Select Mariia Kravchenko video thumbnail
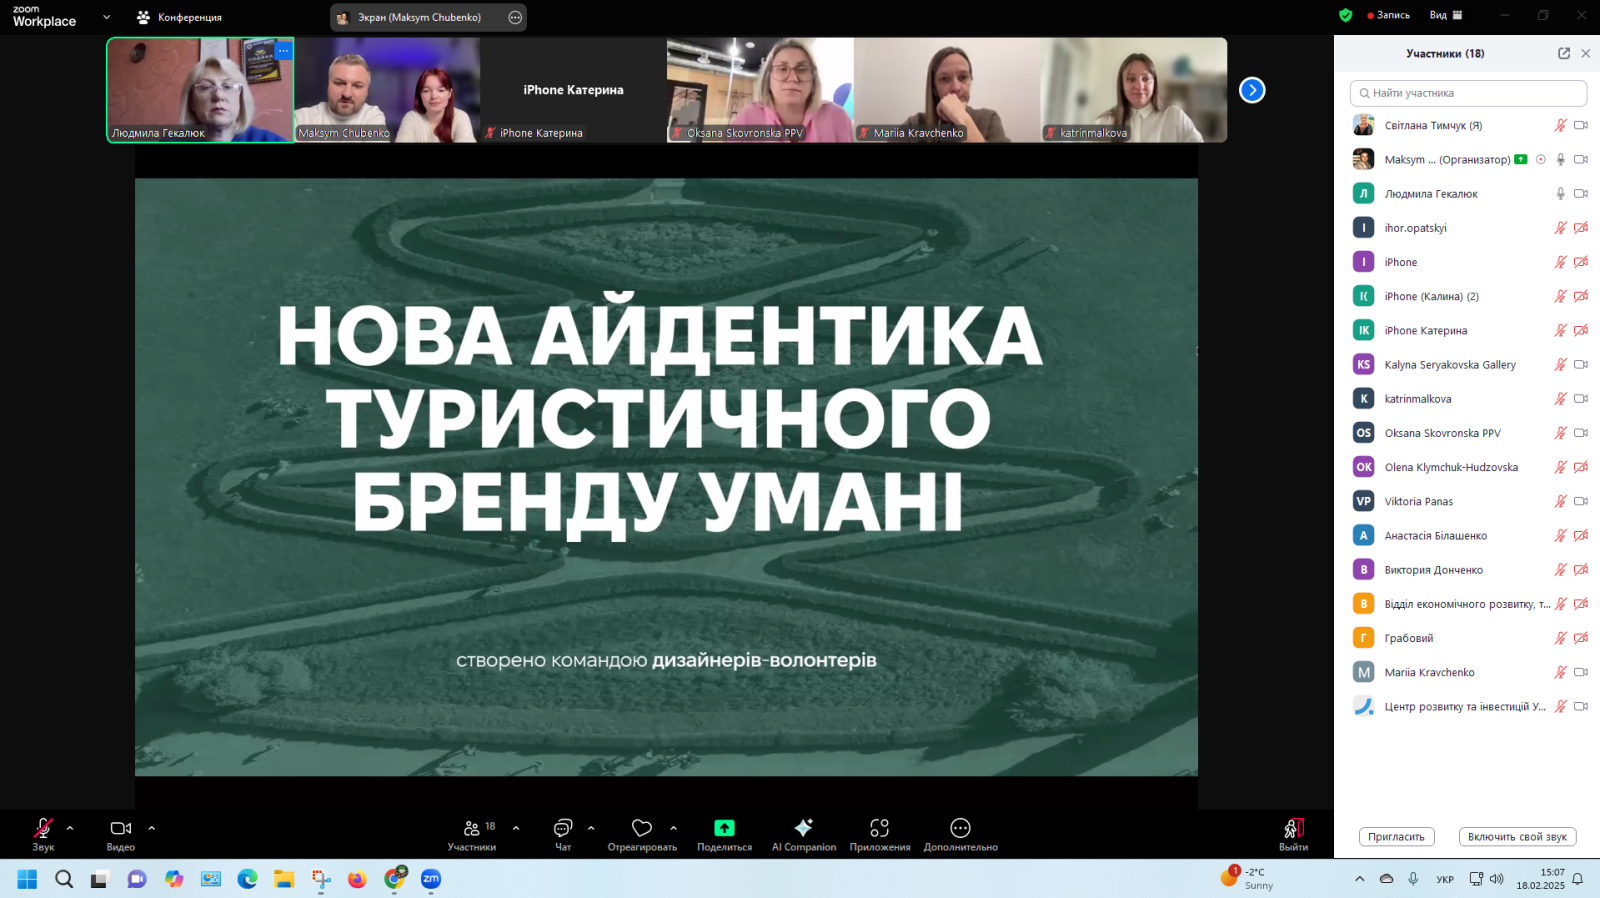 (947, 90)
